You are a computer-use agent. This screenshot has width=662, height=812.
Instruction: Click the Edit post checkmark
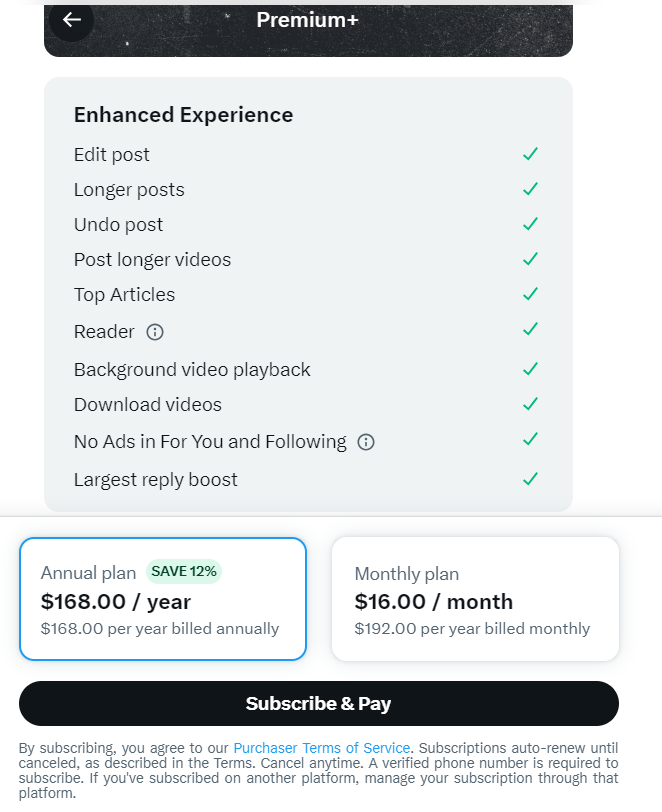pos(531,154)
